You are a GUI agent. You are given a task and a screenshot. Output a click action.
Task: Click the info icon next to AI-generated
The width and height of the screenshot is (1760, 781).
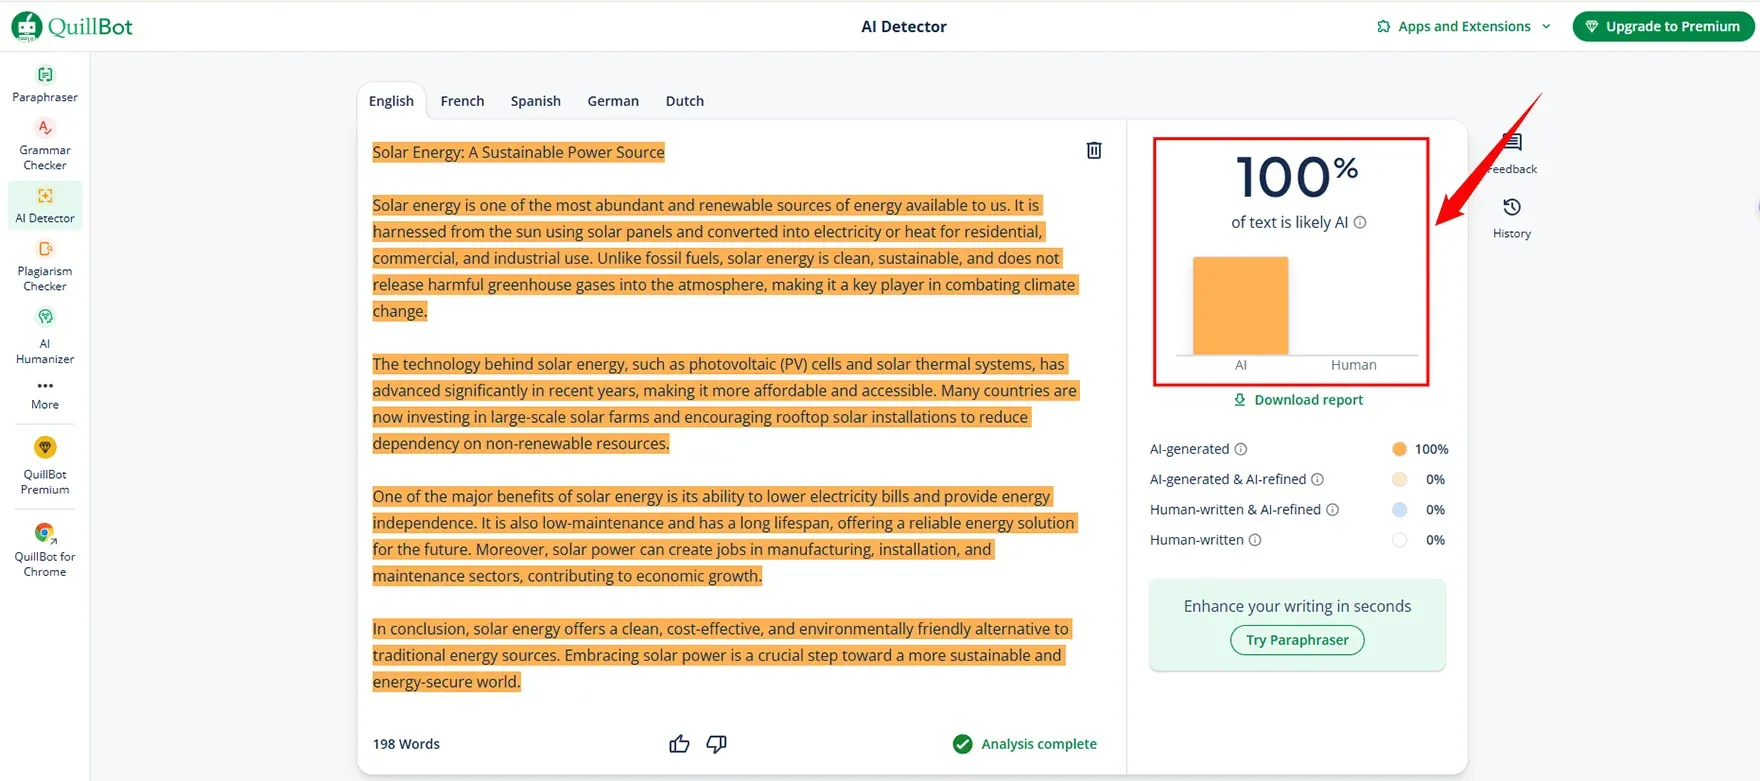1241,449
